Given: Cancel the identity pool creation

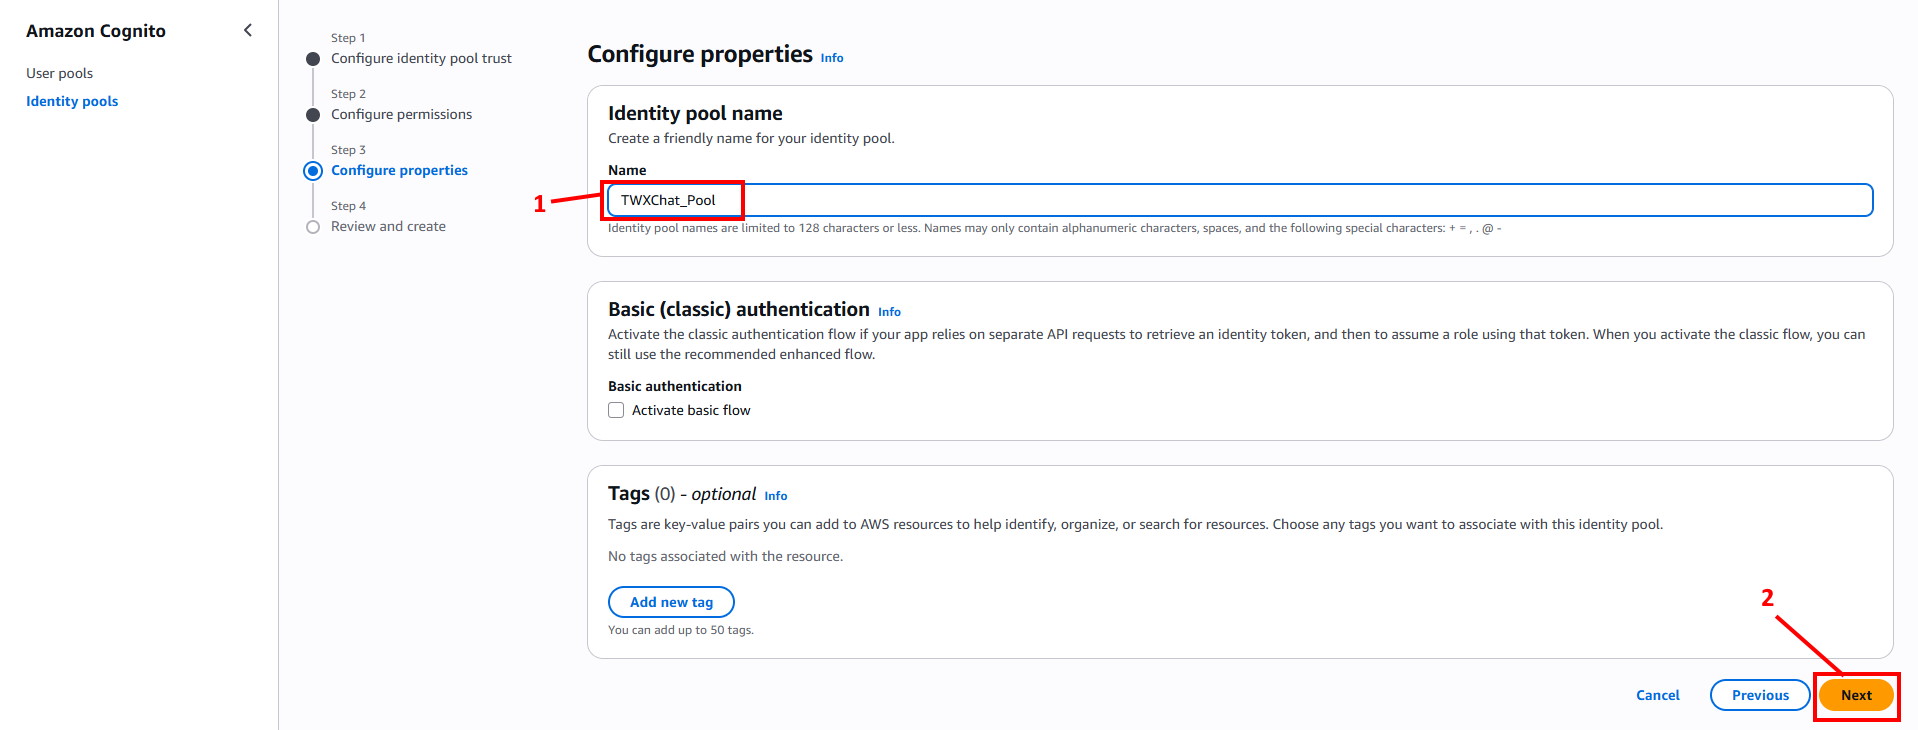Looking at the screenshot, I should (x=1657, y=695).
